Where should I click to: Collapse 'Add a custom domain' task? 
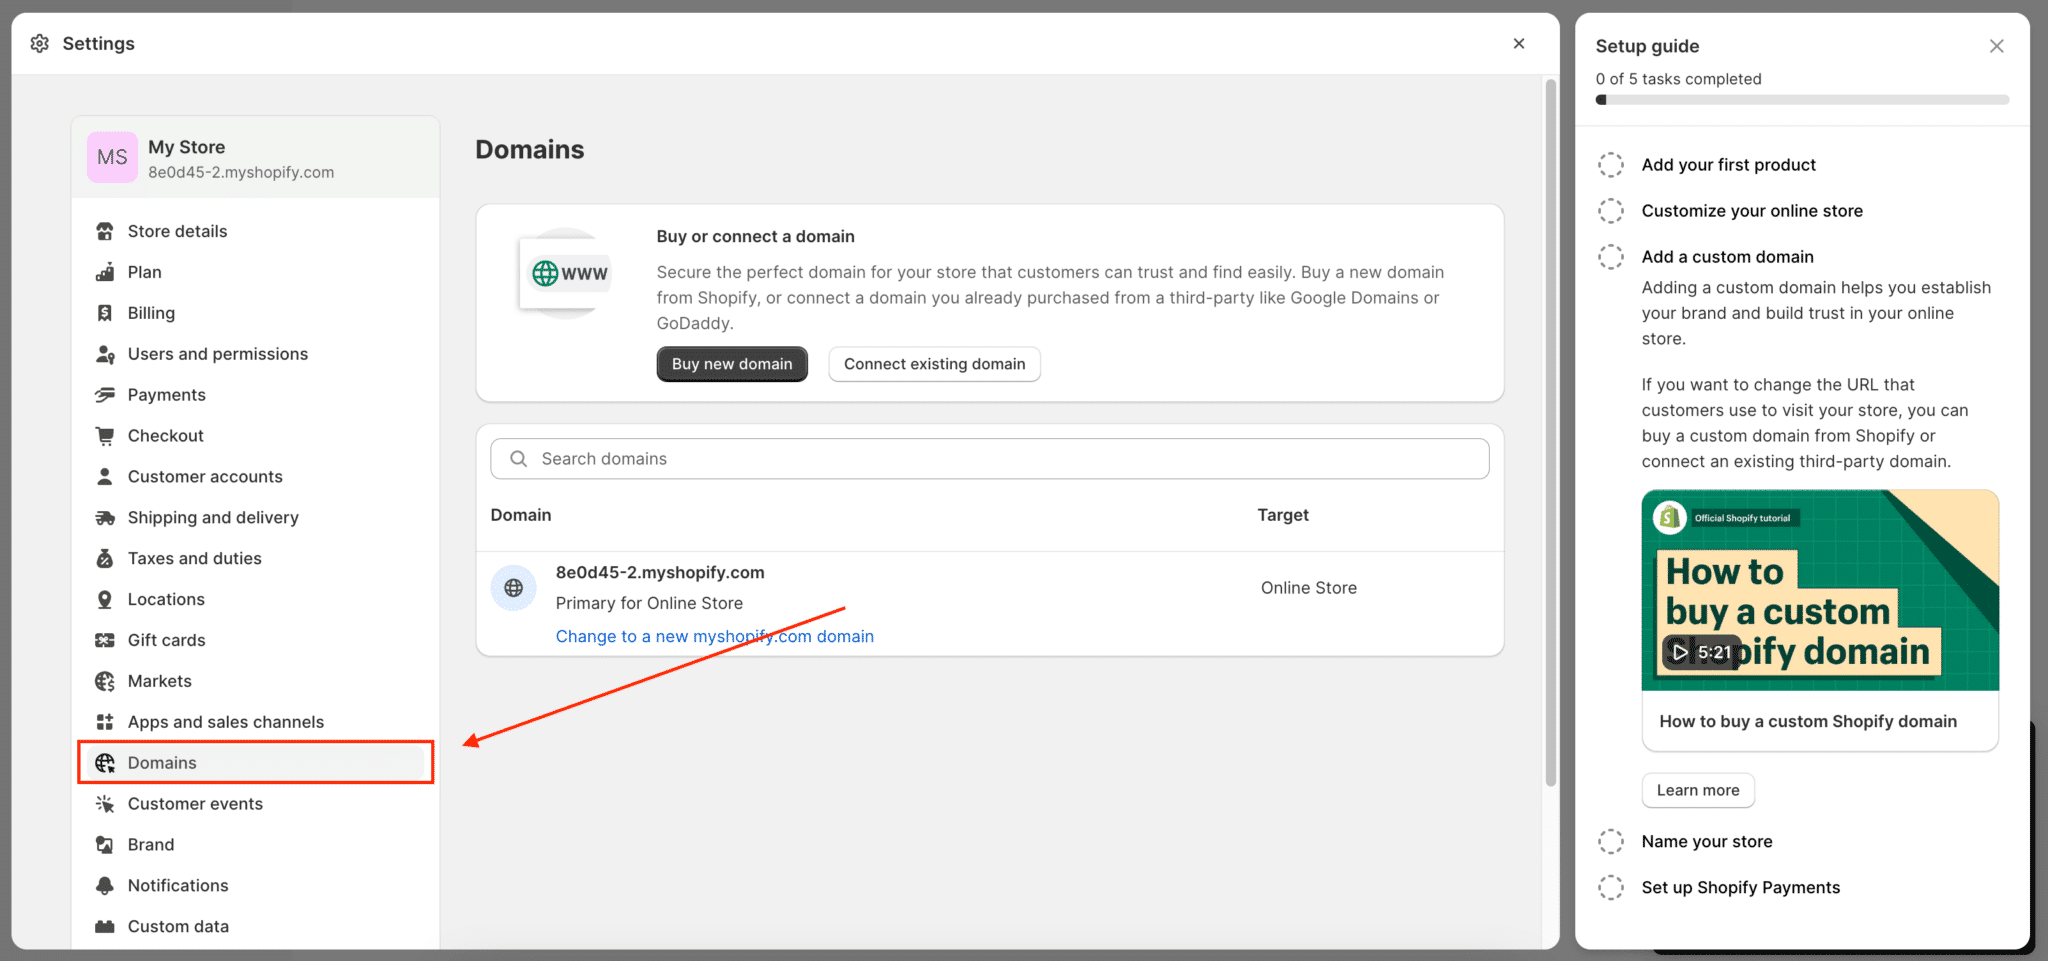[x=1727, y=257]
